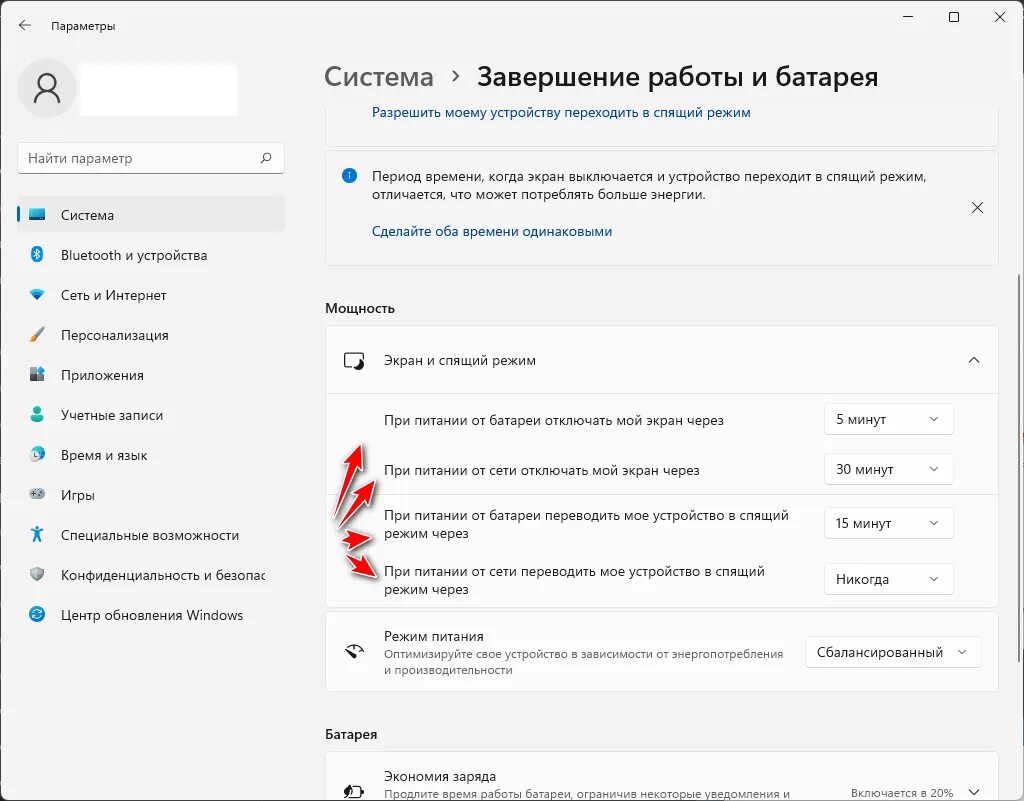Click the Экран и спящий режим screen icon
Viewport: 1024px width, 801px height.
pyautogui.click(x=354, y=361)
